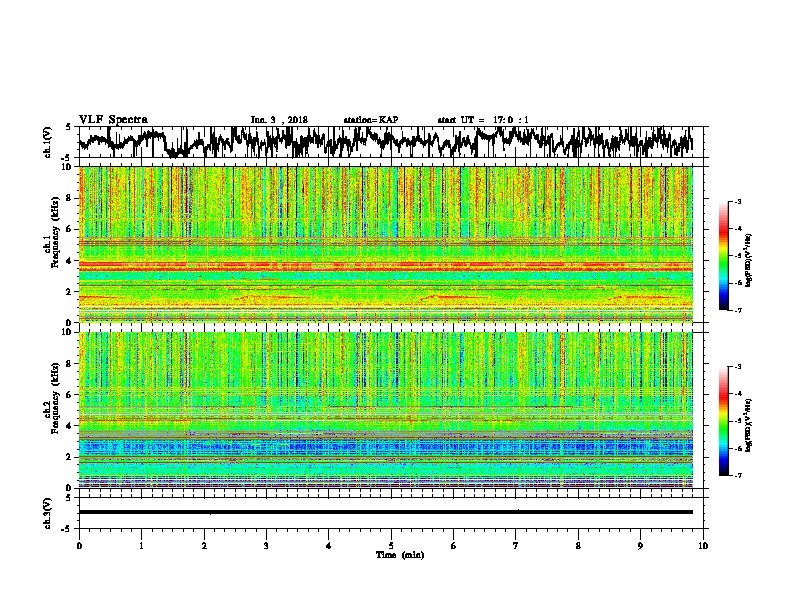Click the flat black ch.3 voltage trace
Image resolution: width=792 pixels, height=612 pixels.
tap(385, 512)
